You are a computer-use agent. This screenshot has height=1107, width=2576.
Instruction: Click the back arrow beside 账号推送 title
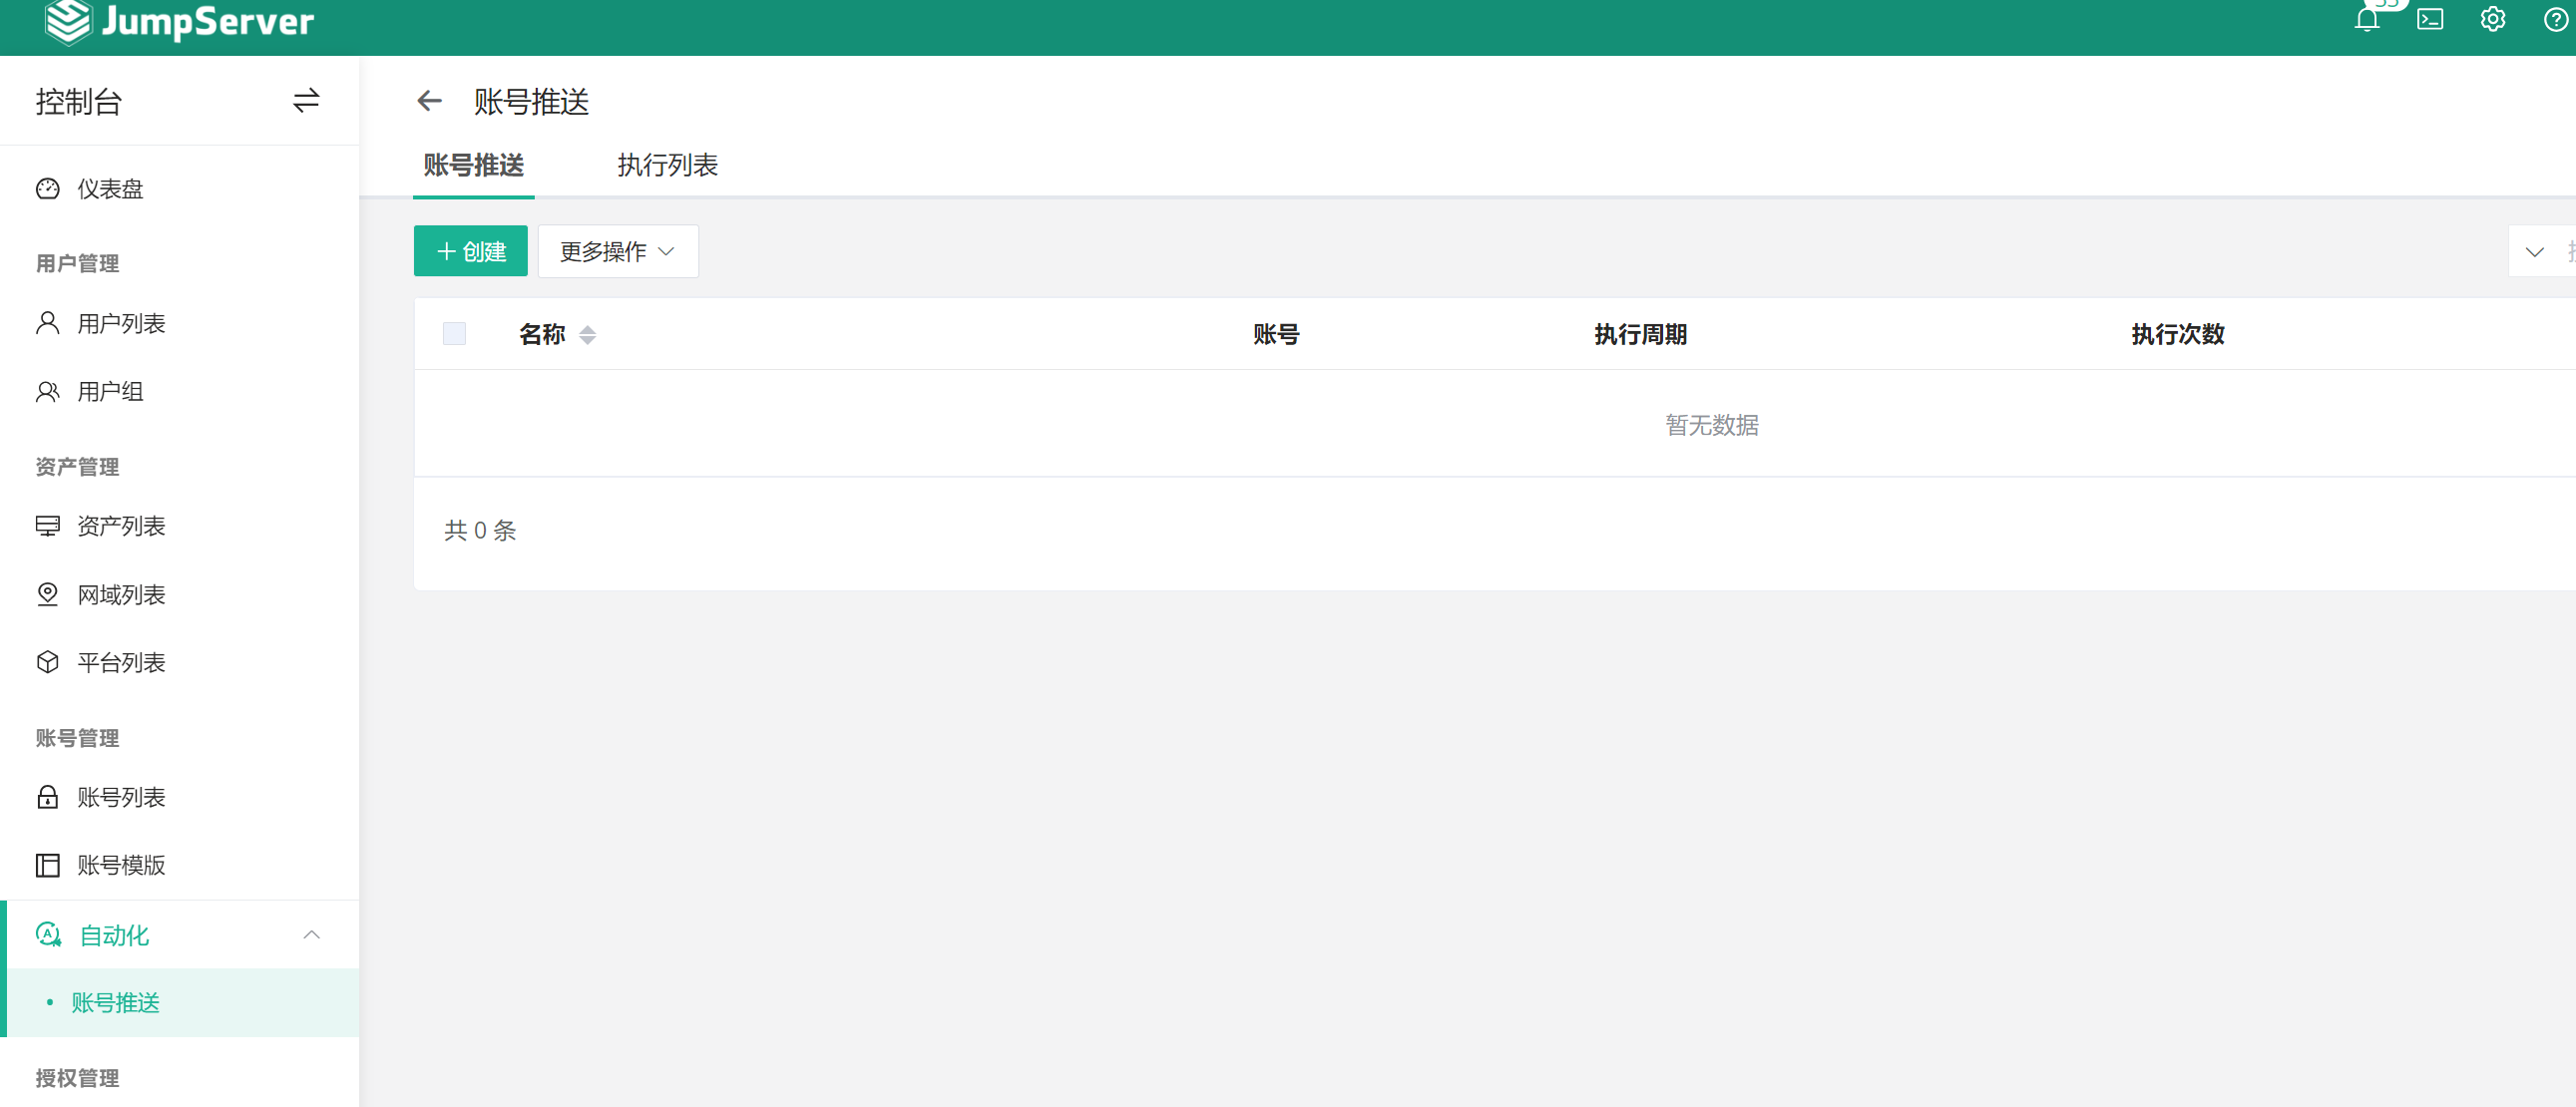[429, 101]
